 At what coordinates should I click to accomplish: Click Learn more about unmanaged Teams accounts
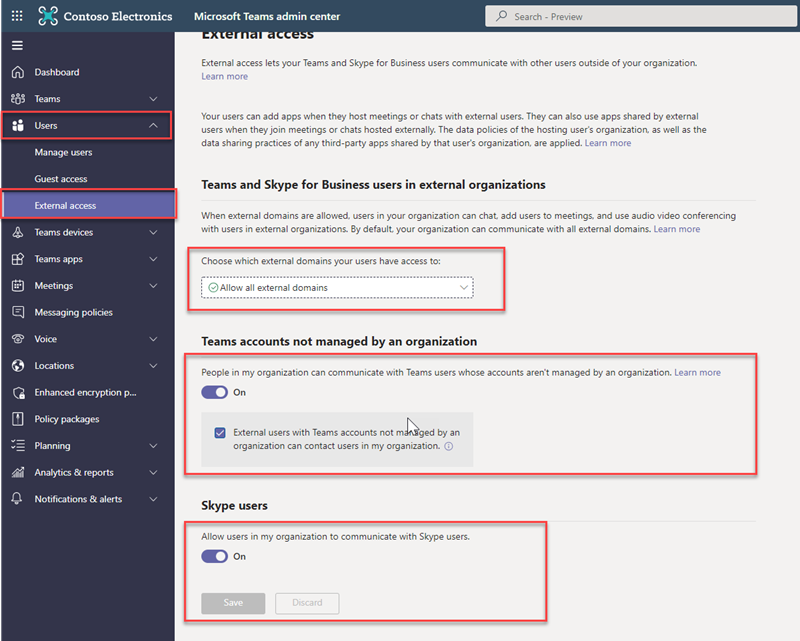coord(697,373)
